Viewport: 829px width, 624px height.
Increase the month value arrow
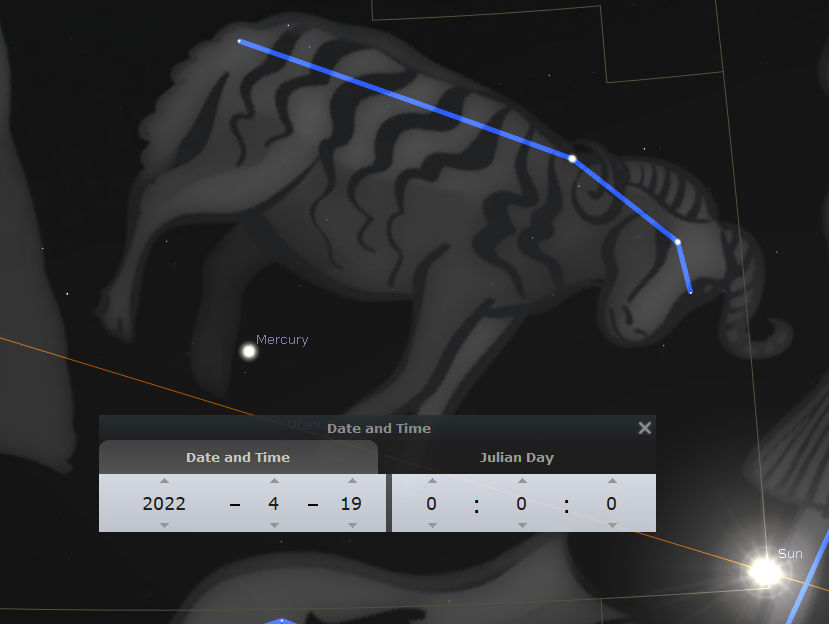pyautogui.click(x=274, y=481)
